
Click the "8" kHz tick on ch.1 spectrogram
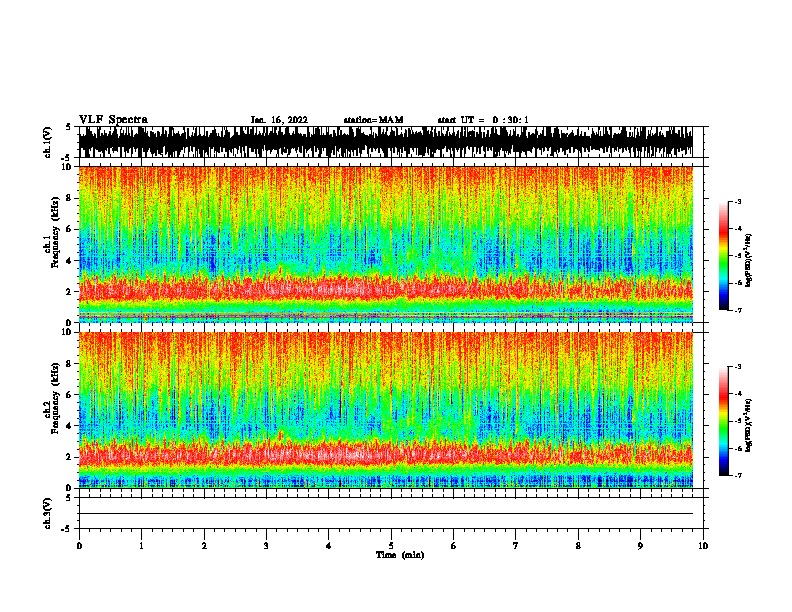coord(69,198)
